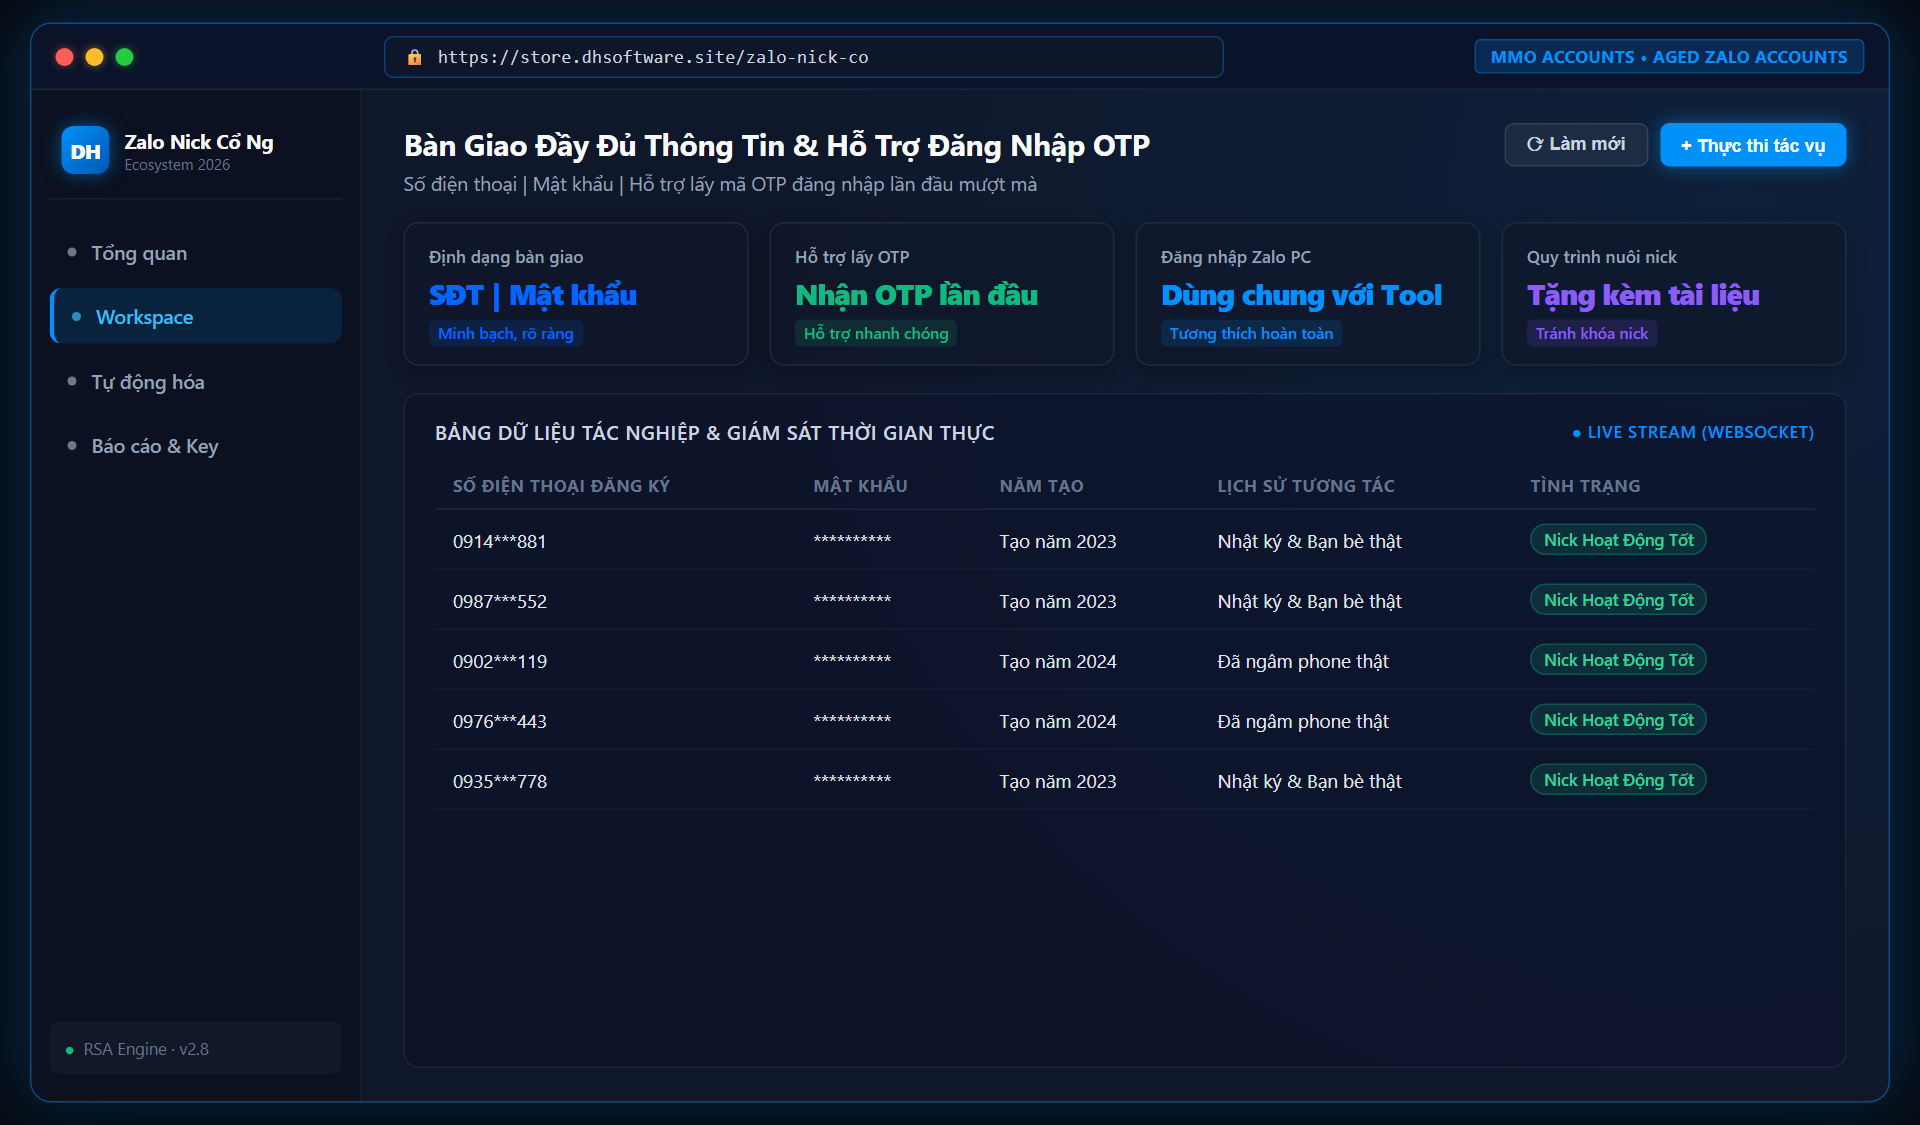Select the Dùng chung với Tool card
Screen dimensions: 1920x1125
1308,294
